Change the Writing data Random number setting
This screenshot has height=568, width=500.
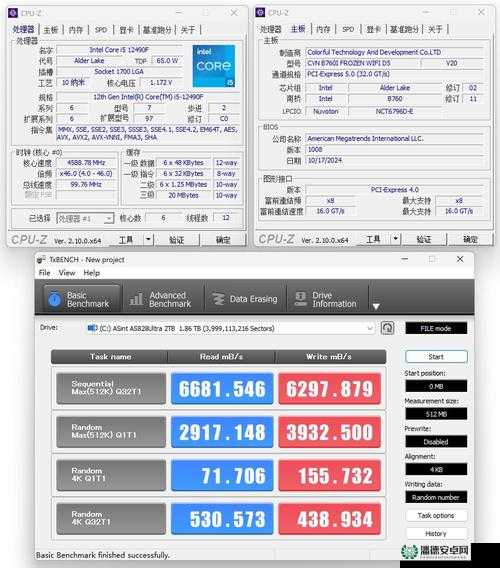pos(436,497)
